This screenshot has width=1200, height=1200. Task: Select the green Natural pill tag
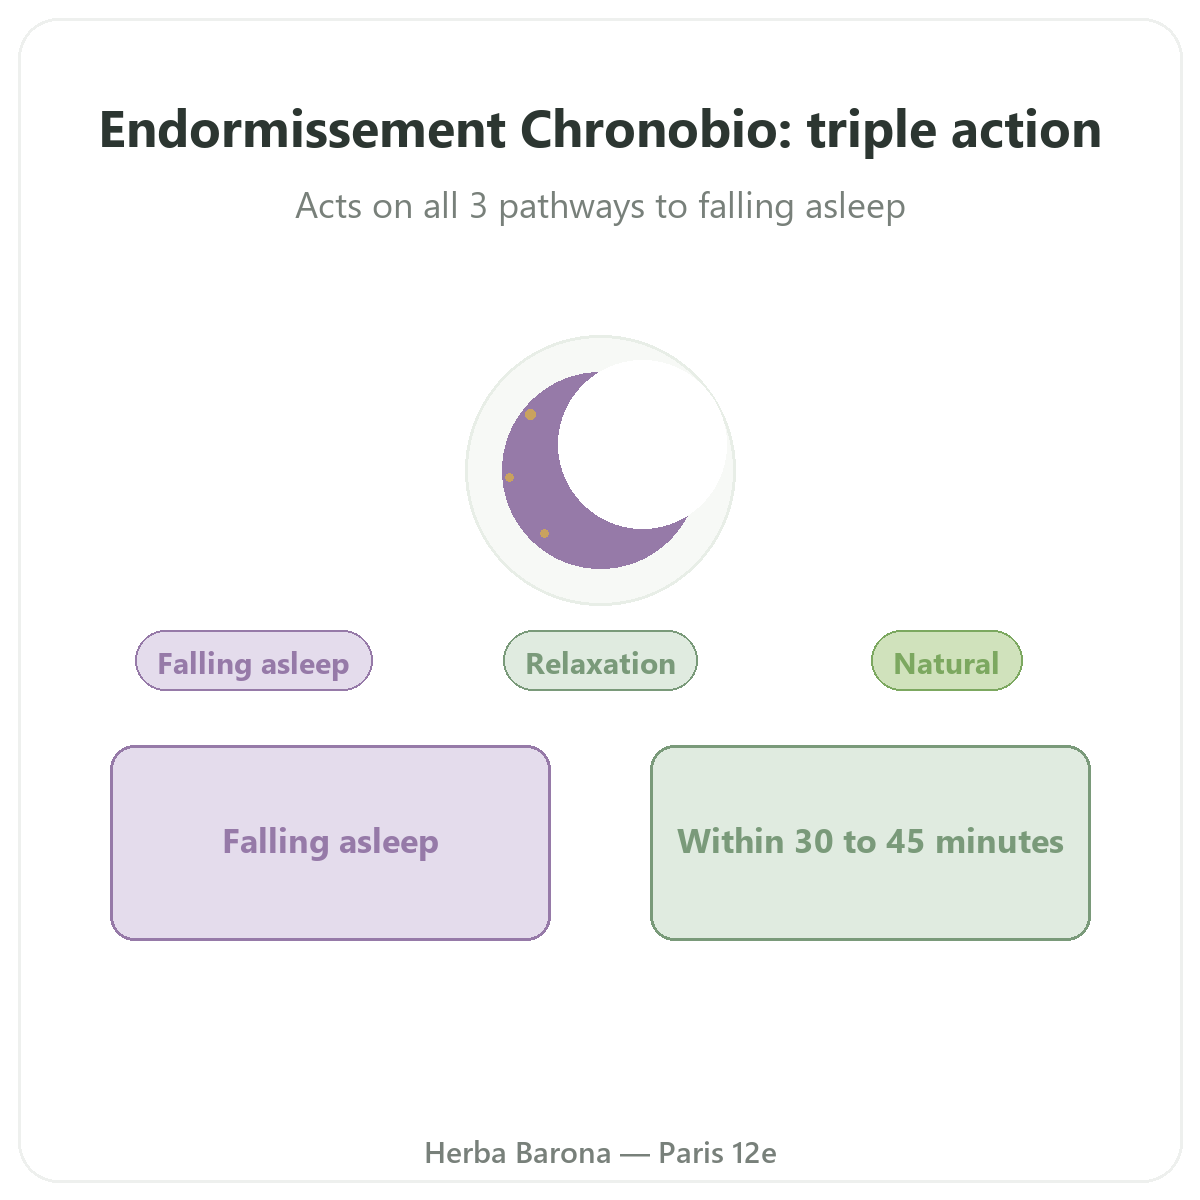(946, 661)
